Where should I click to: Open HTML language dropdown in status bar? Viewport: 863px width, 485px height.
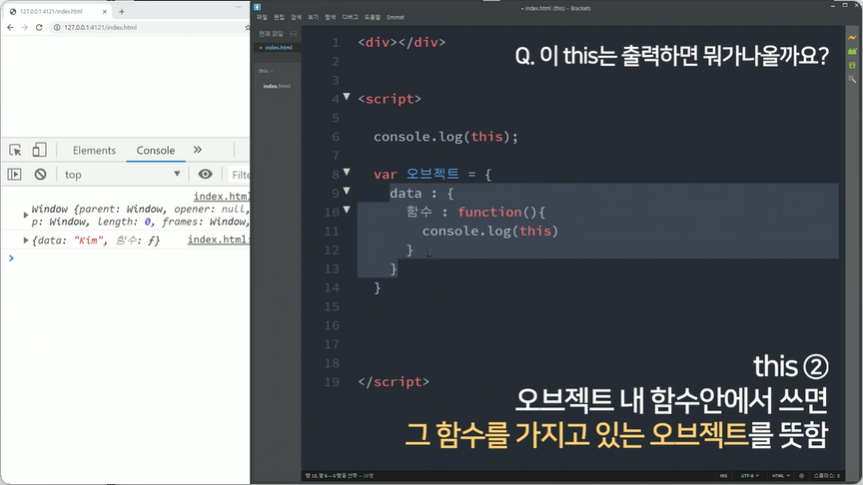[x=780, y=476]
